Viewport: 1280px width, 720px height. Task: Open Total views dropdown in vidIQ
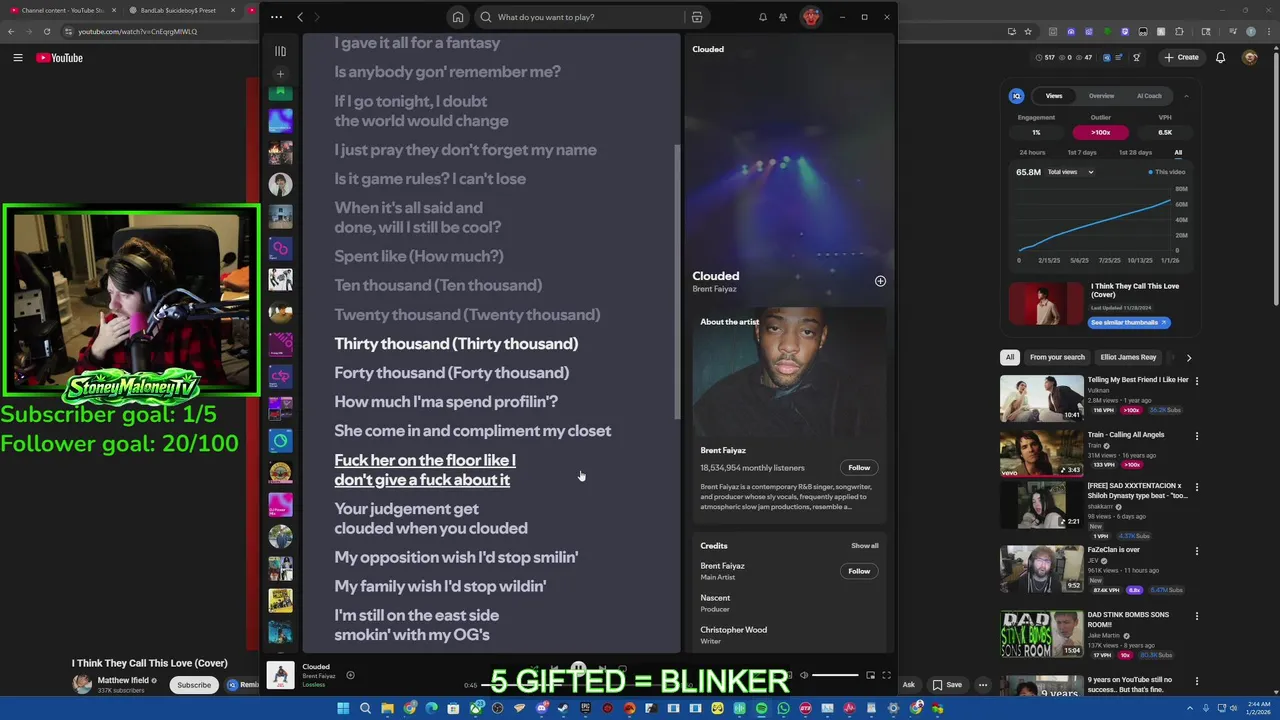[1070, 172]
